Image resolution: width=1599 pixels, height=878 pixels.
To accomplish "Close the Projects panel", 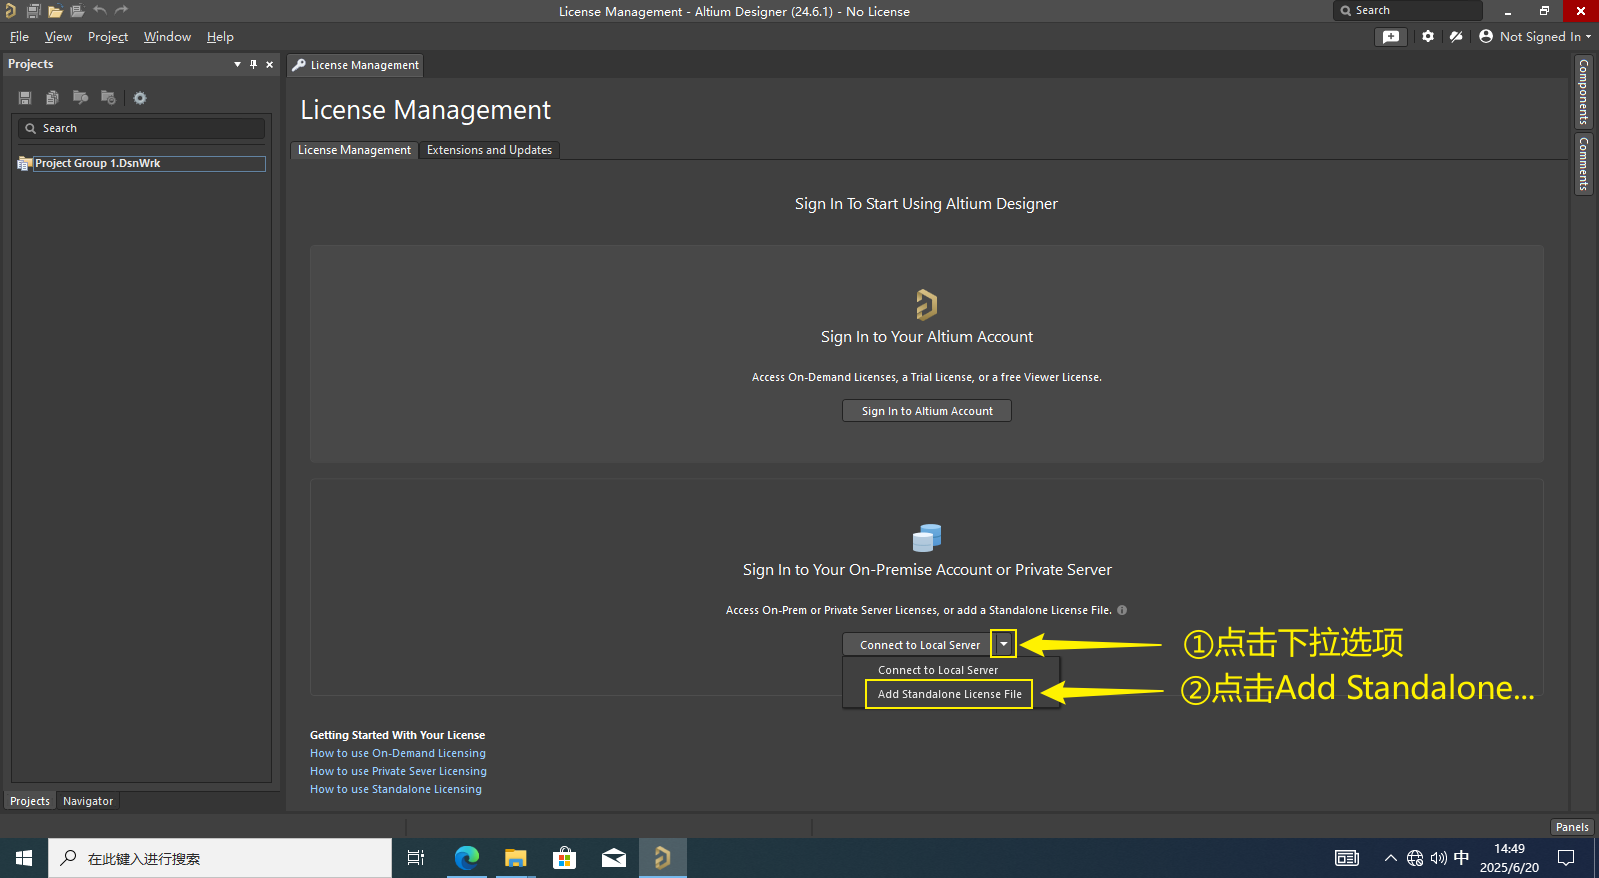I will coord(270,64).
